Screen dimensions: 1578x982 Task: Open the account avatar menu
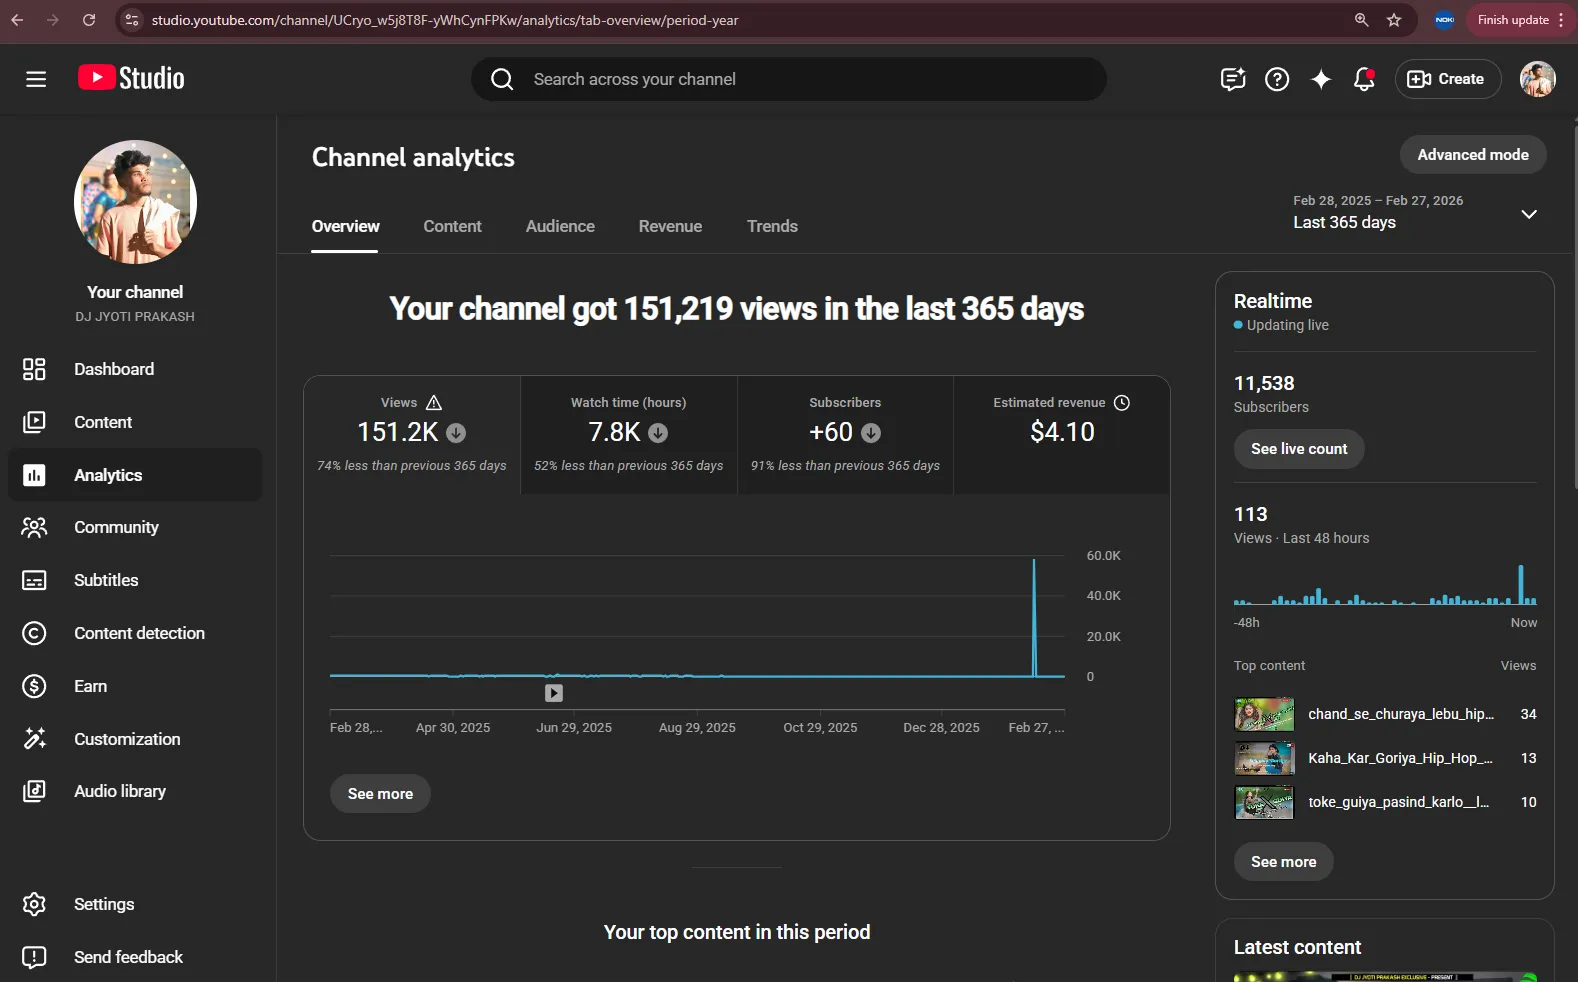coord(1537,79)
